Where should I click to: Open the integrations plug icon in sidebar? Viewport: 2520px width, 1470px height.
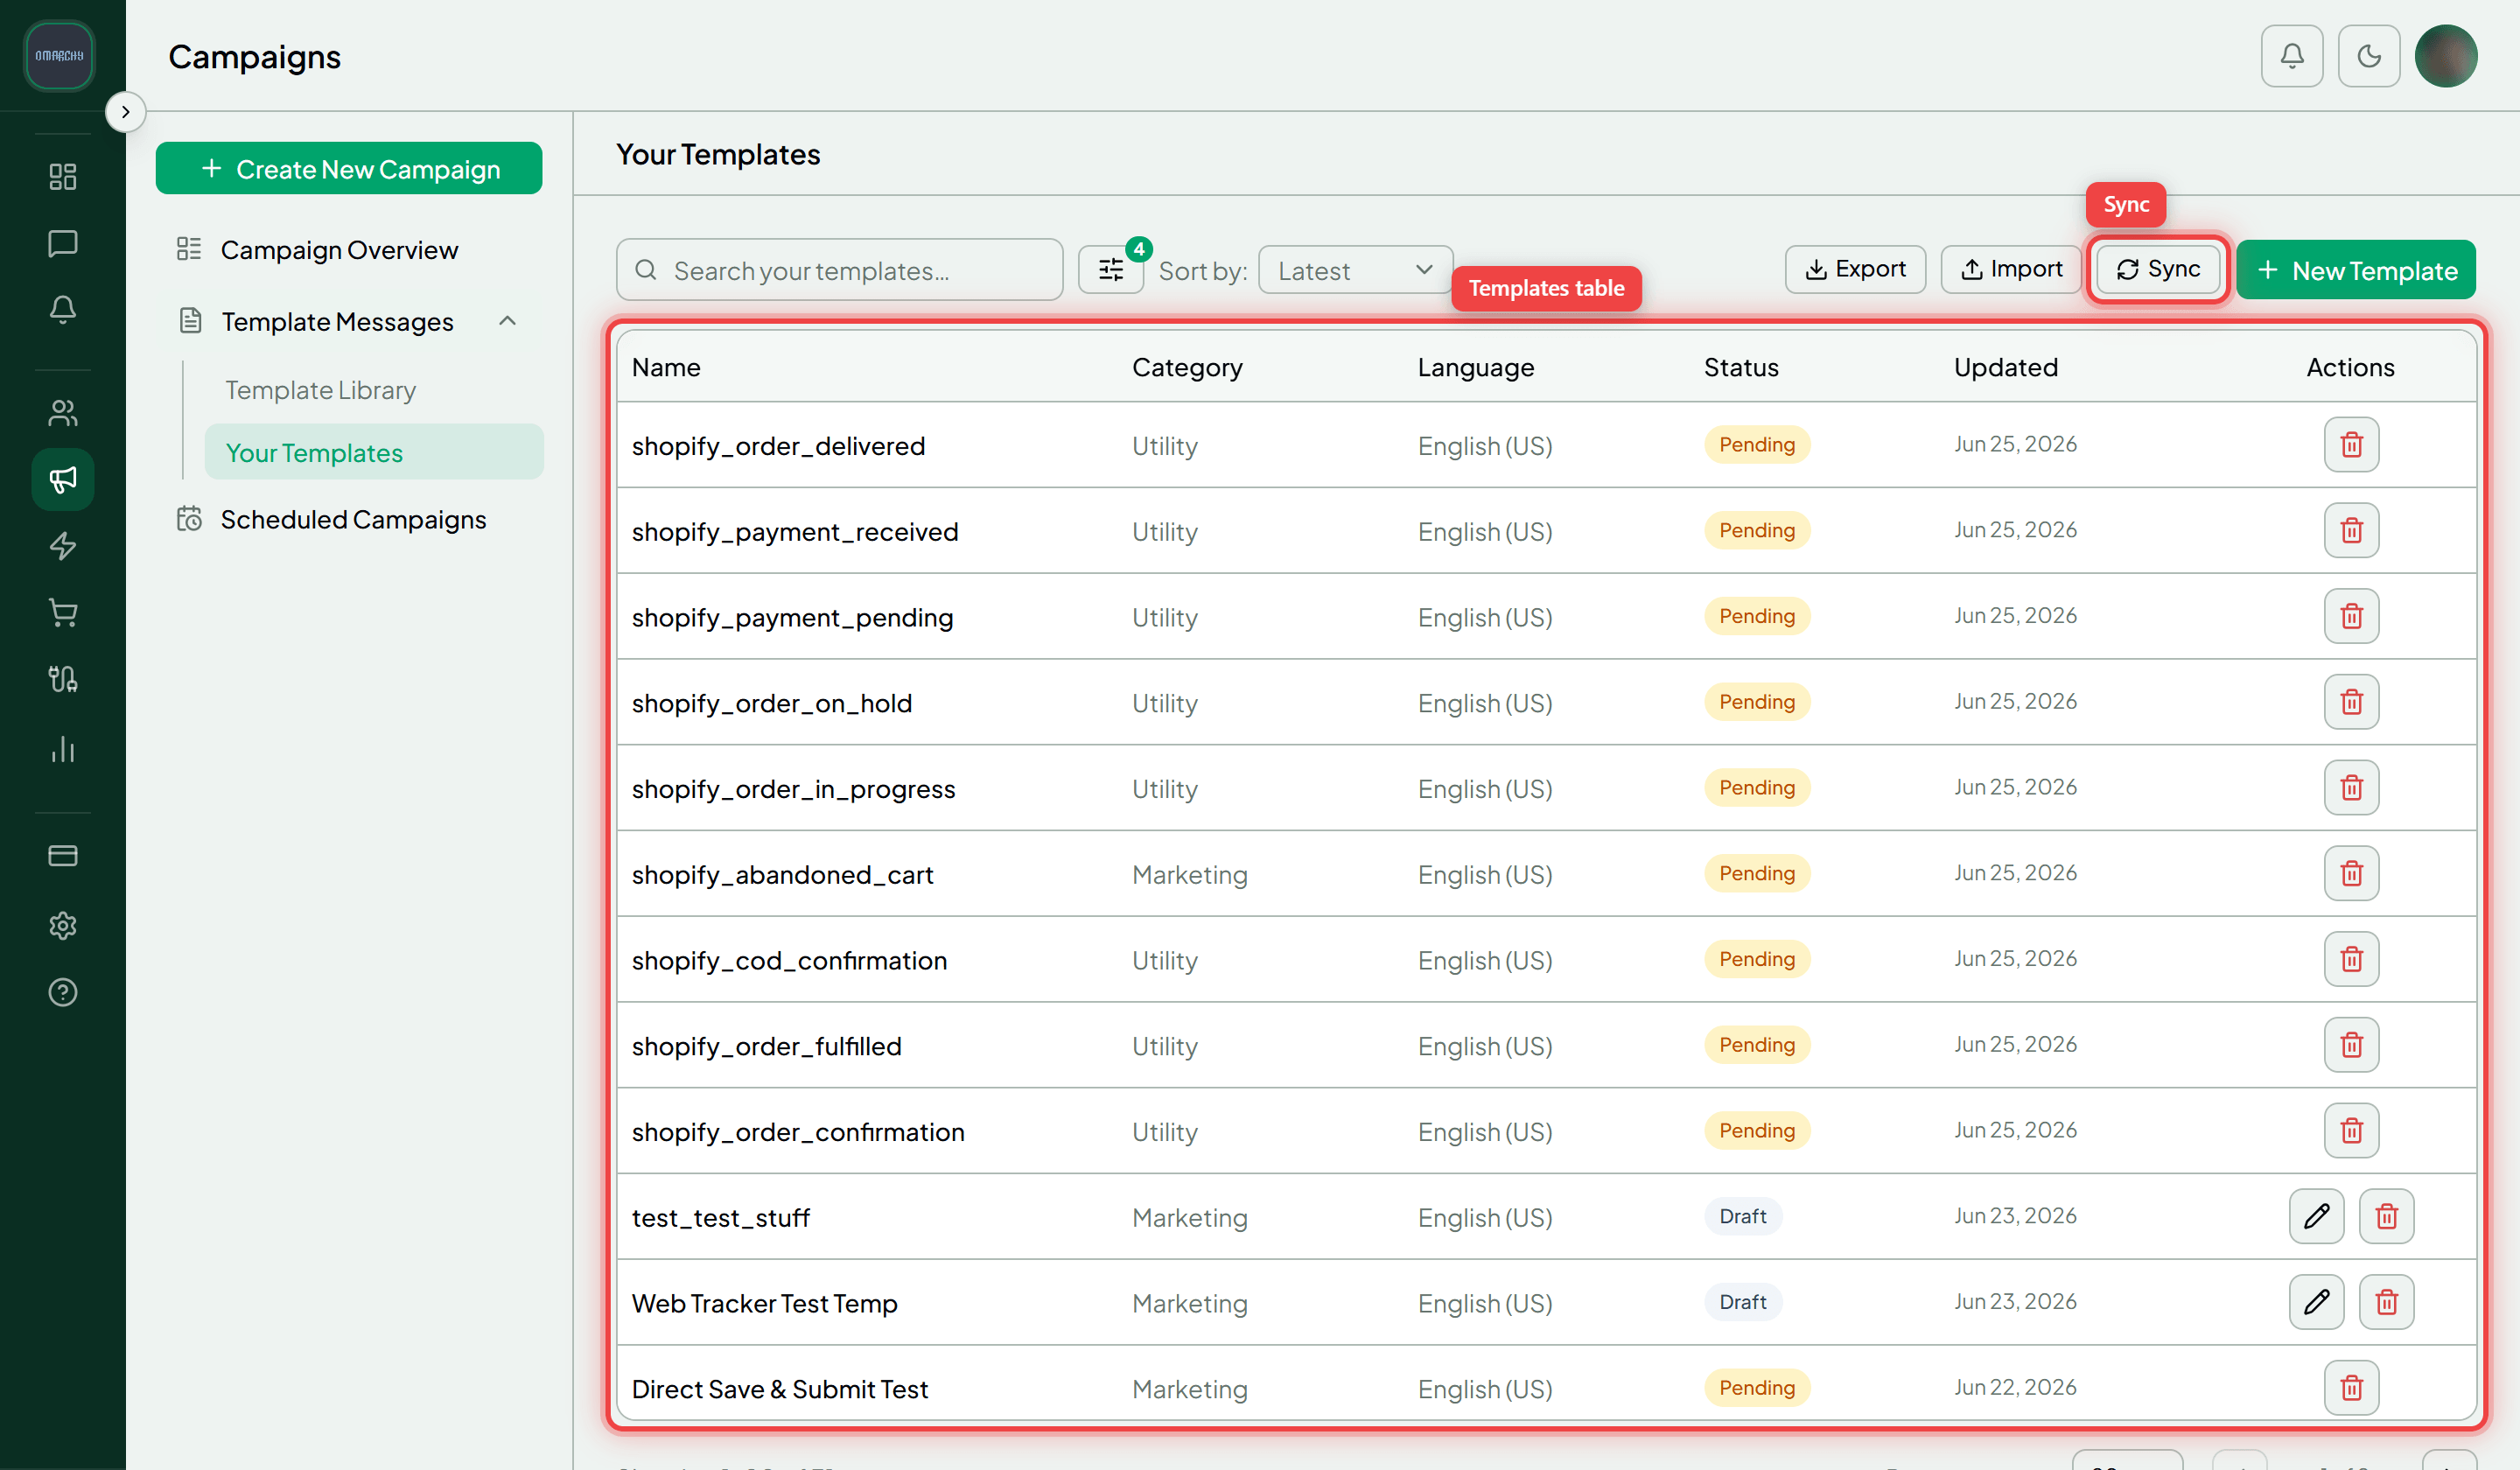(63, 680)
